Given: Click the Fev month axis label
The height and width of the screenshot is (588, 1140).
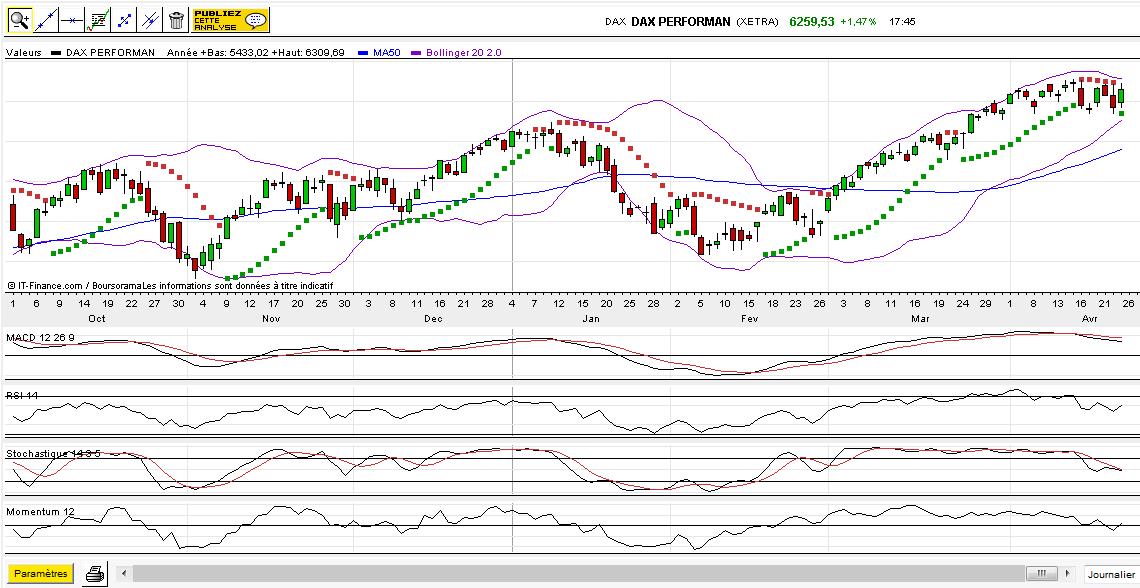Looking at the screenshot, I should coord(750,318).
